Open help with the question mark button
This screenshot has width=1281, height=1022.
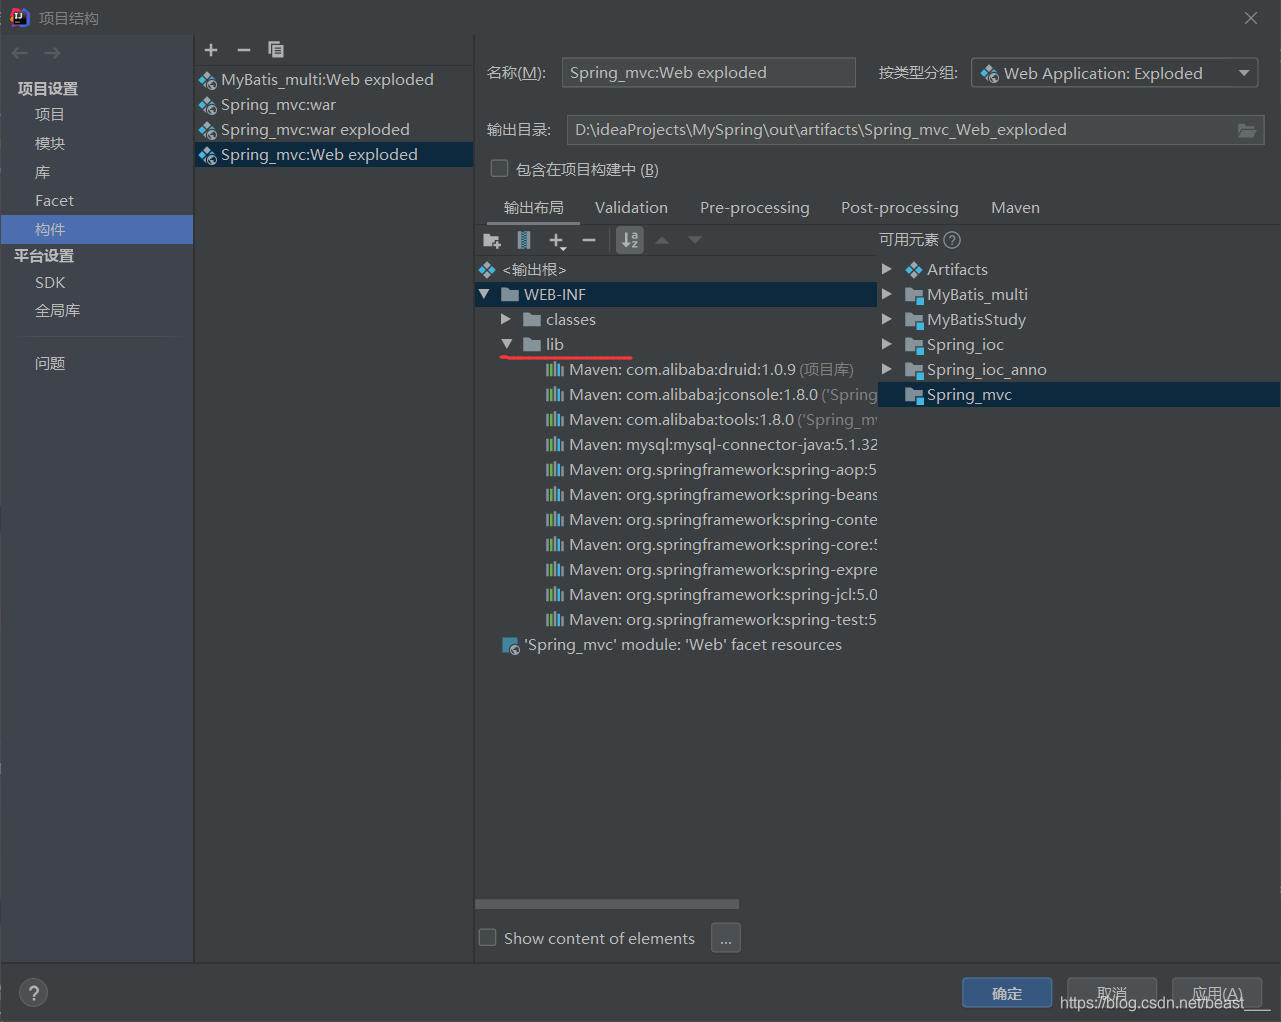coord(33,992)
